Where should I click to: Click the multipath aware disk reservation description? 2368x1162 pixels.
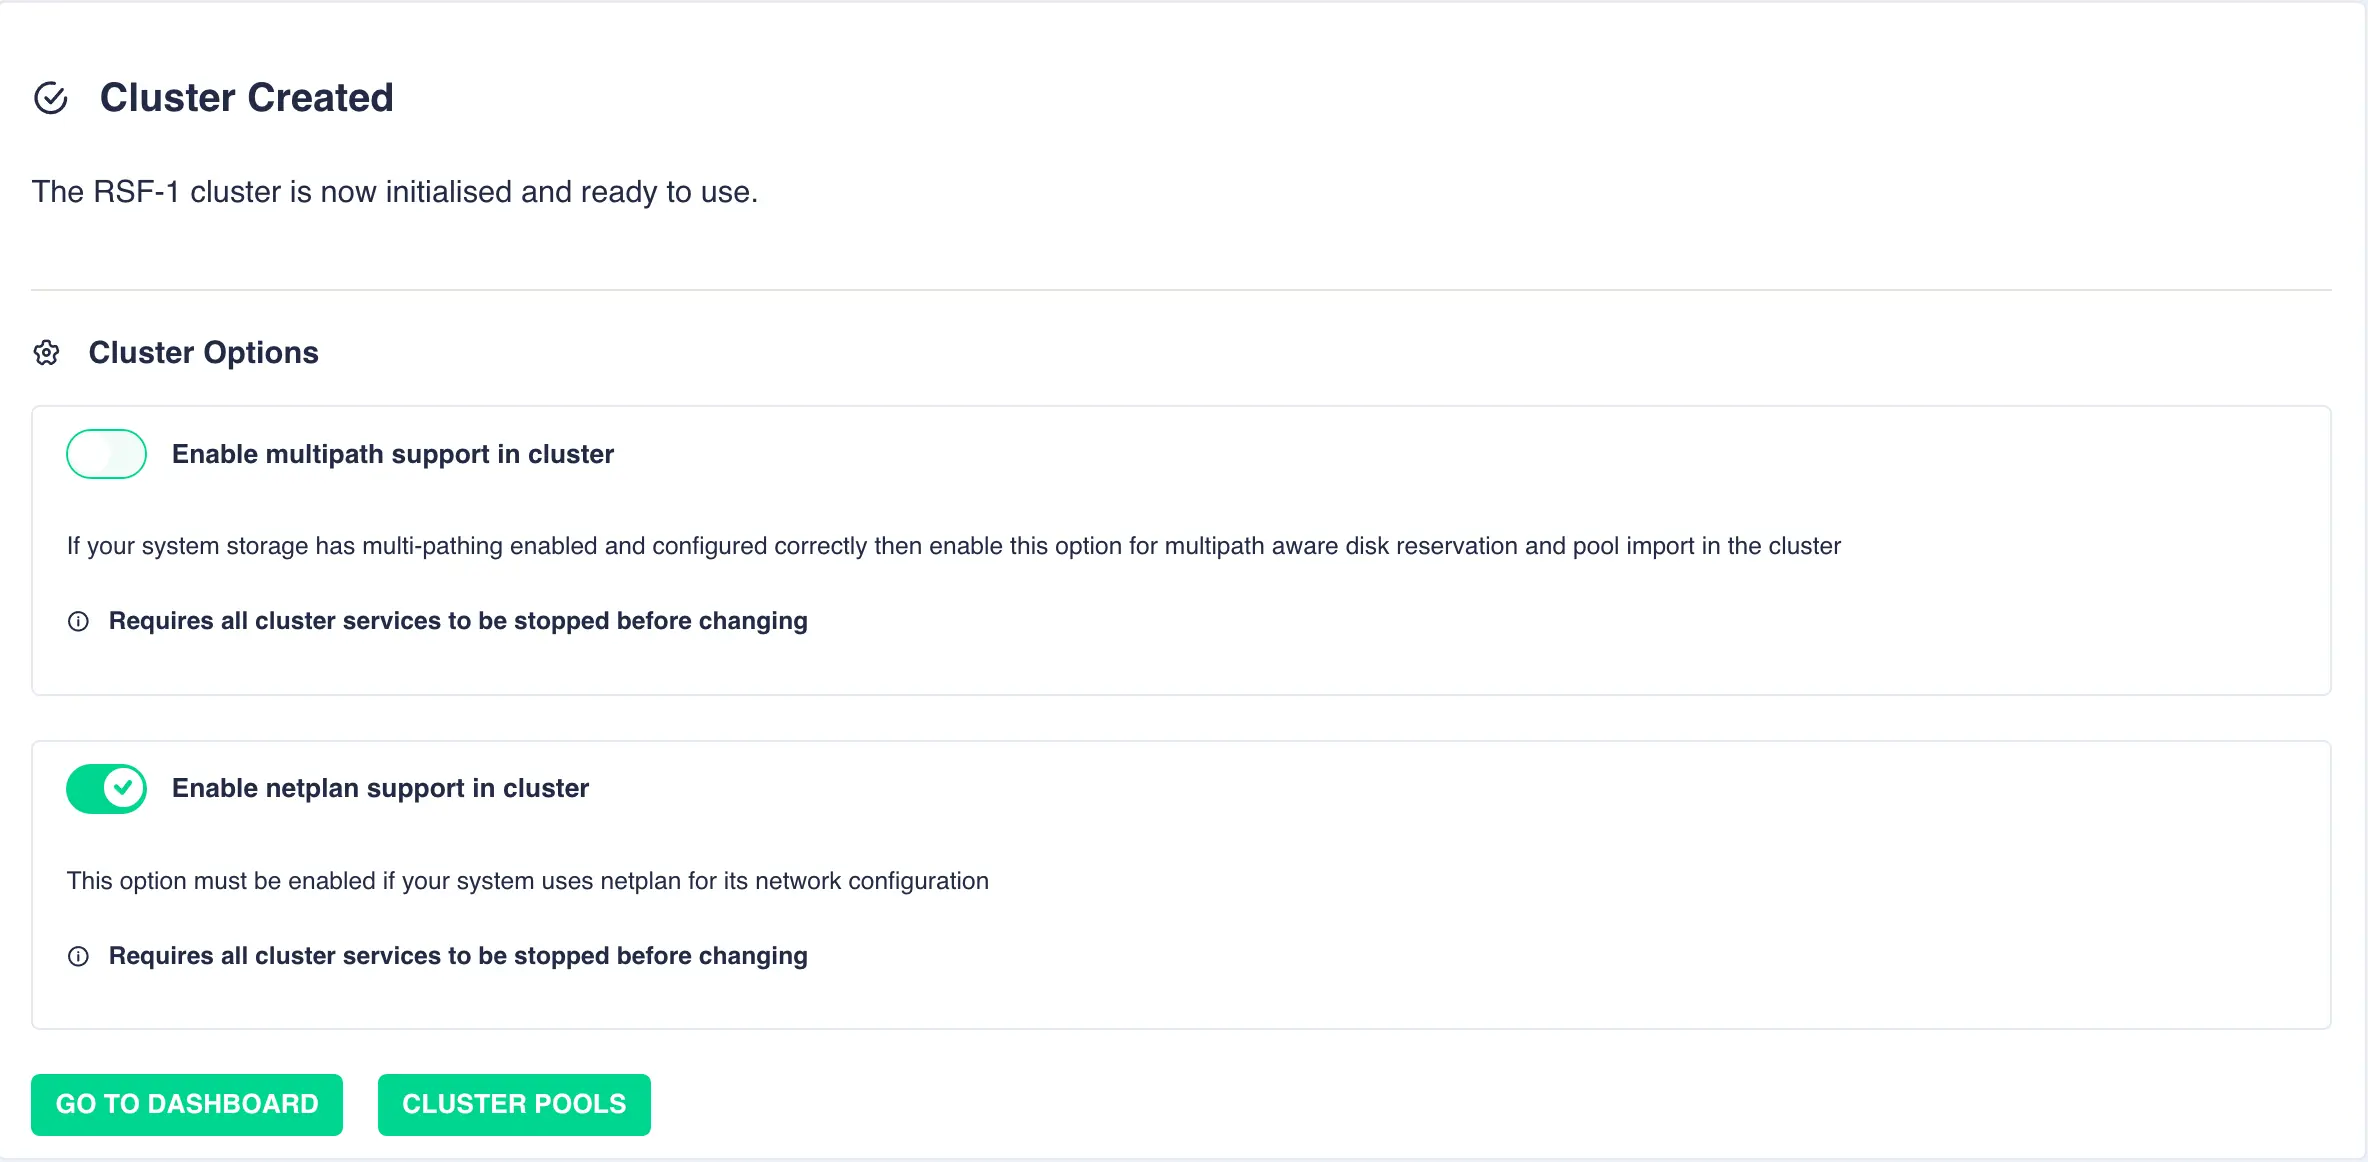point(953,546)
